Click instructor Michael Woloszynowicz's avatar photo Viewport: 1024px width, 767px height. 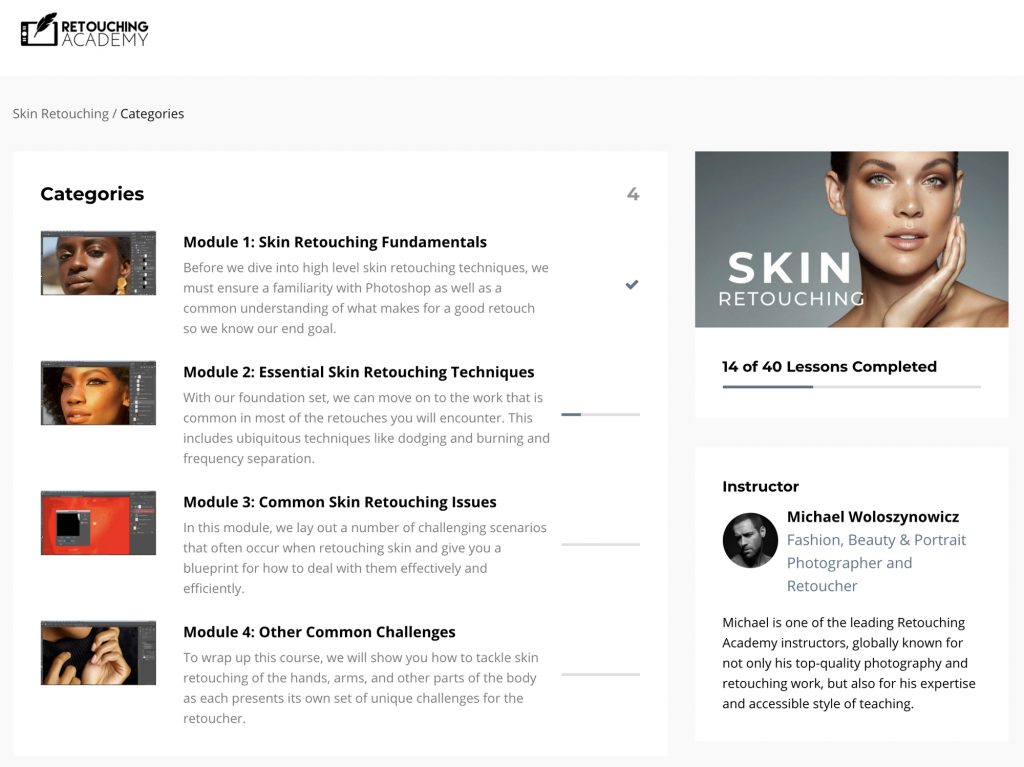[x=750, y=541]
